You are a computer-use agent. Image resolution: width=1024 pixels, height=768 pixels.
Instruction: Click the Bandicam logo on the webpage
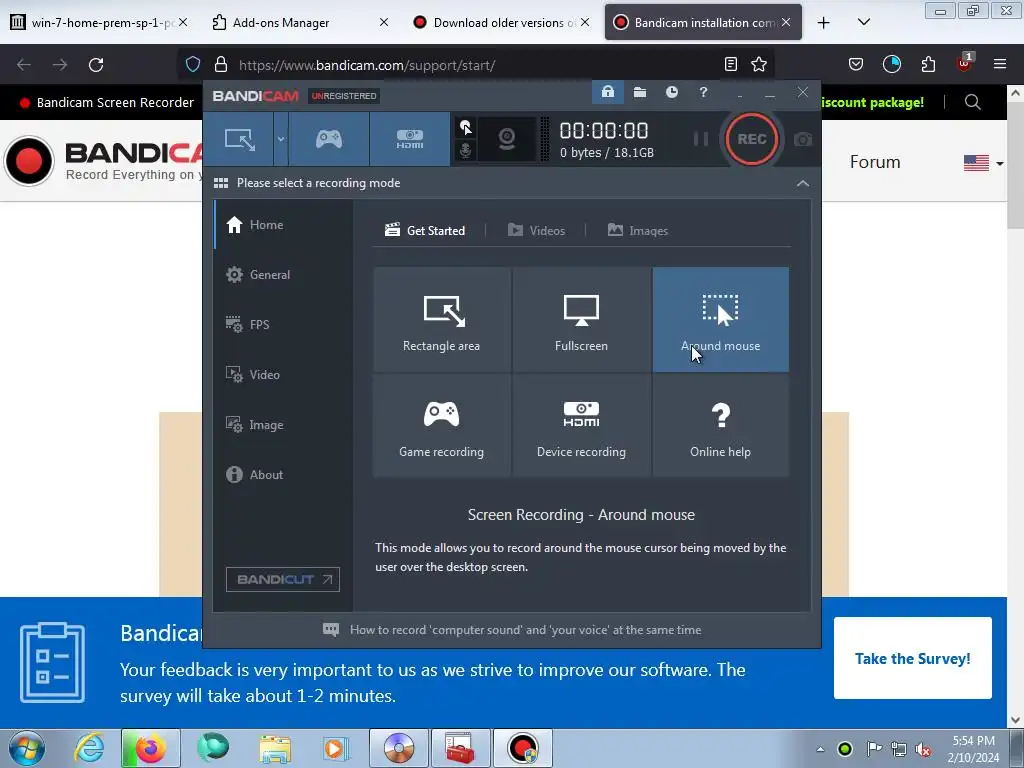click(104, 161)
